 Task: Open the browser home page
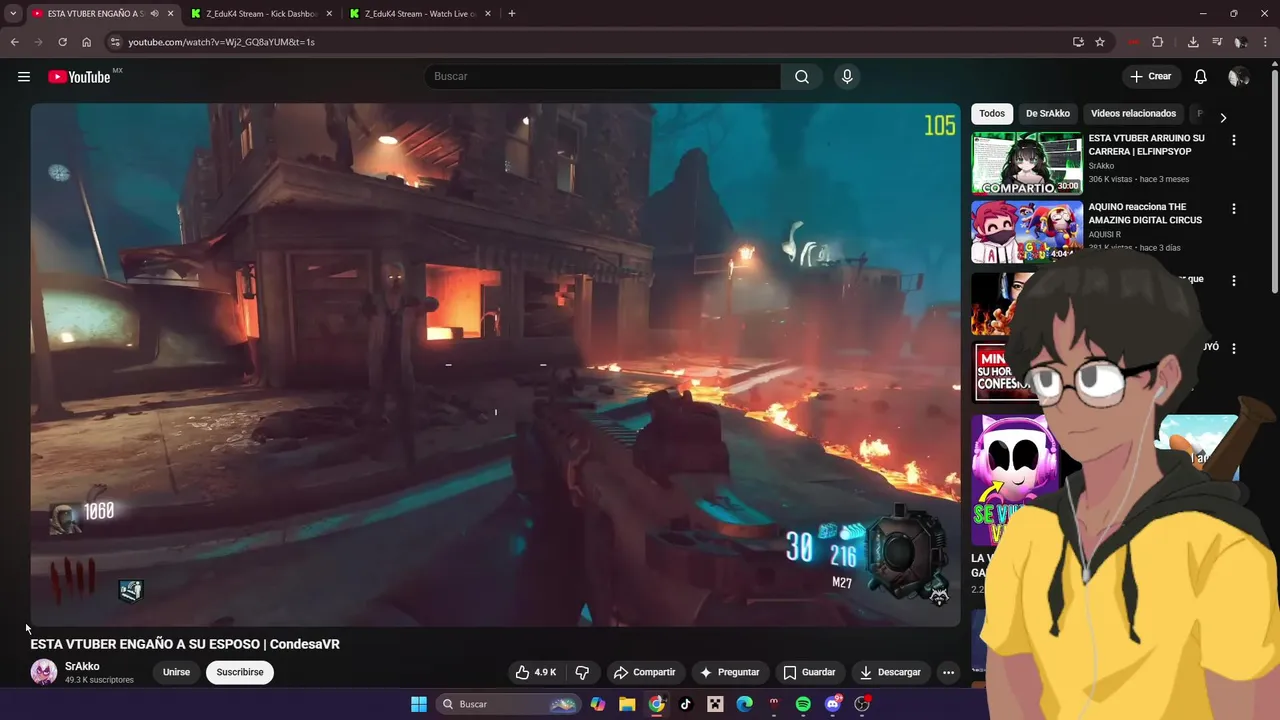(86, 42)
